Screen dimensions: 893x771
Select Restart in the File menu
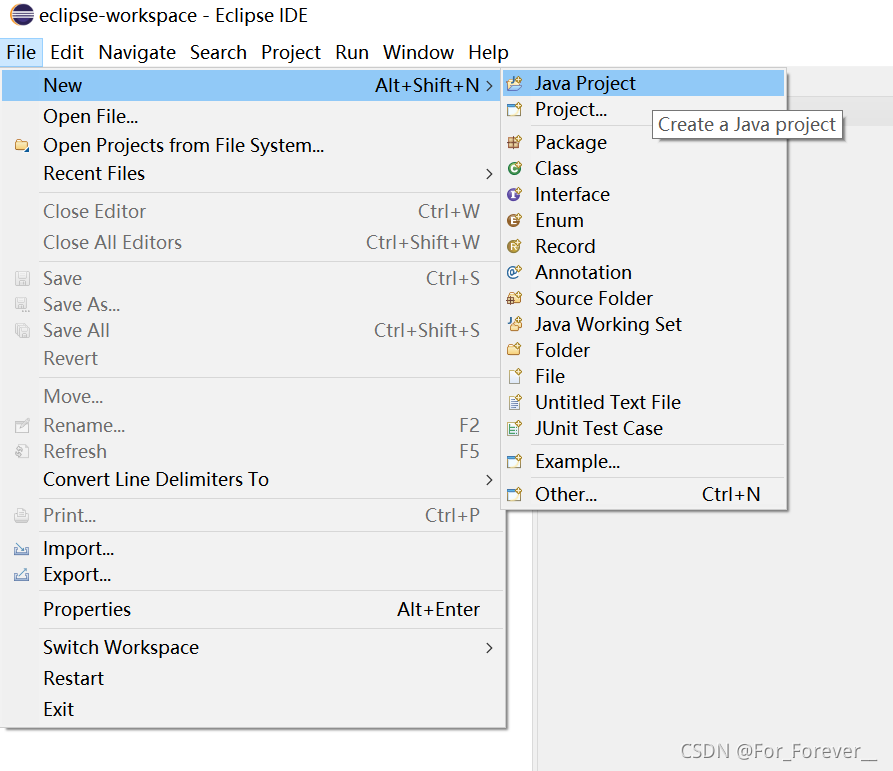[253, 679]
